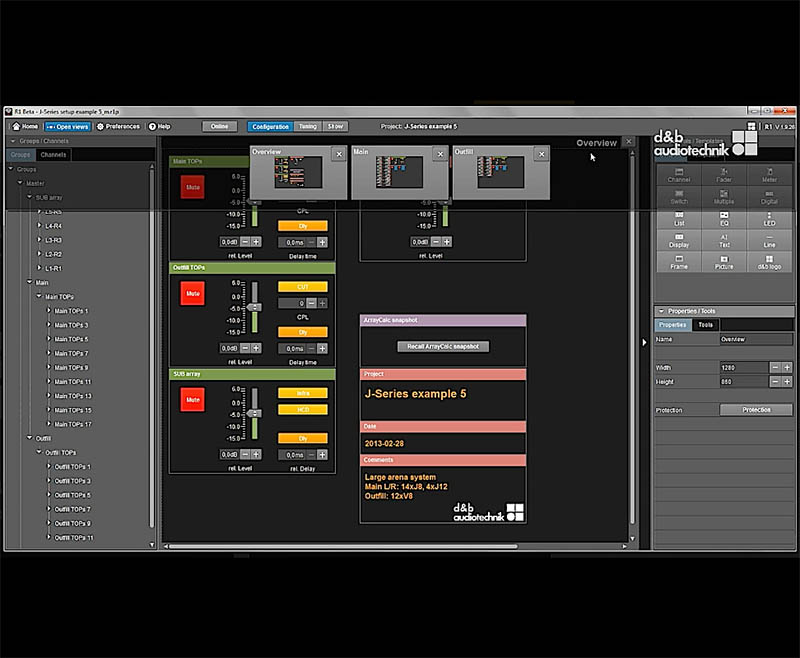The image size is (800, 658).
Task: Click the Name field containing Overview
Action: pos(756,339)
